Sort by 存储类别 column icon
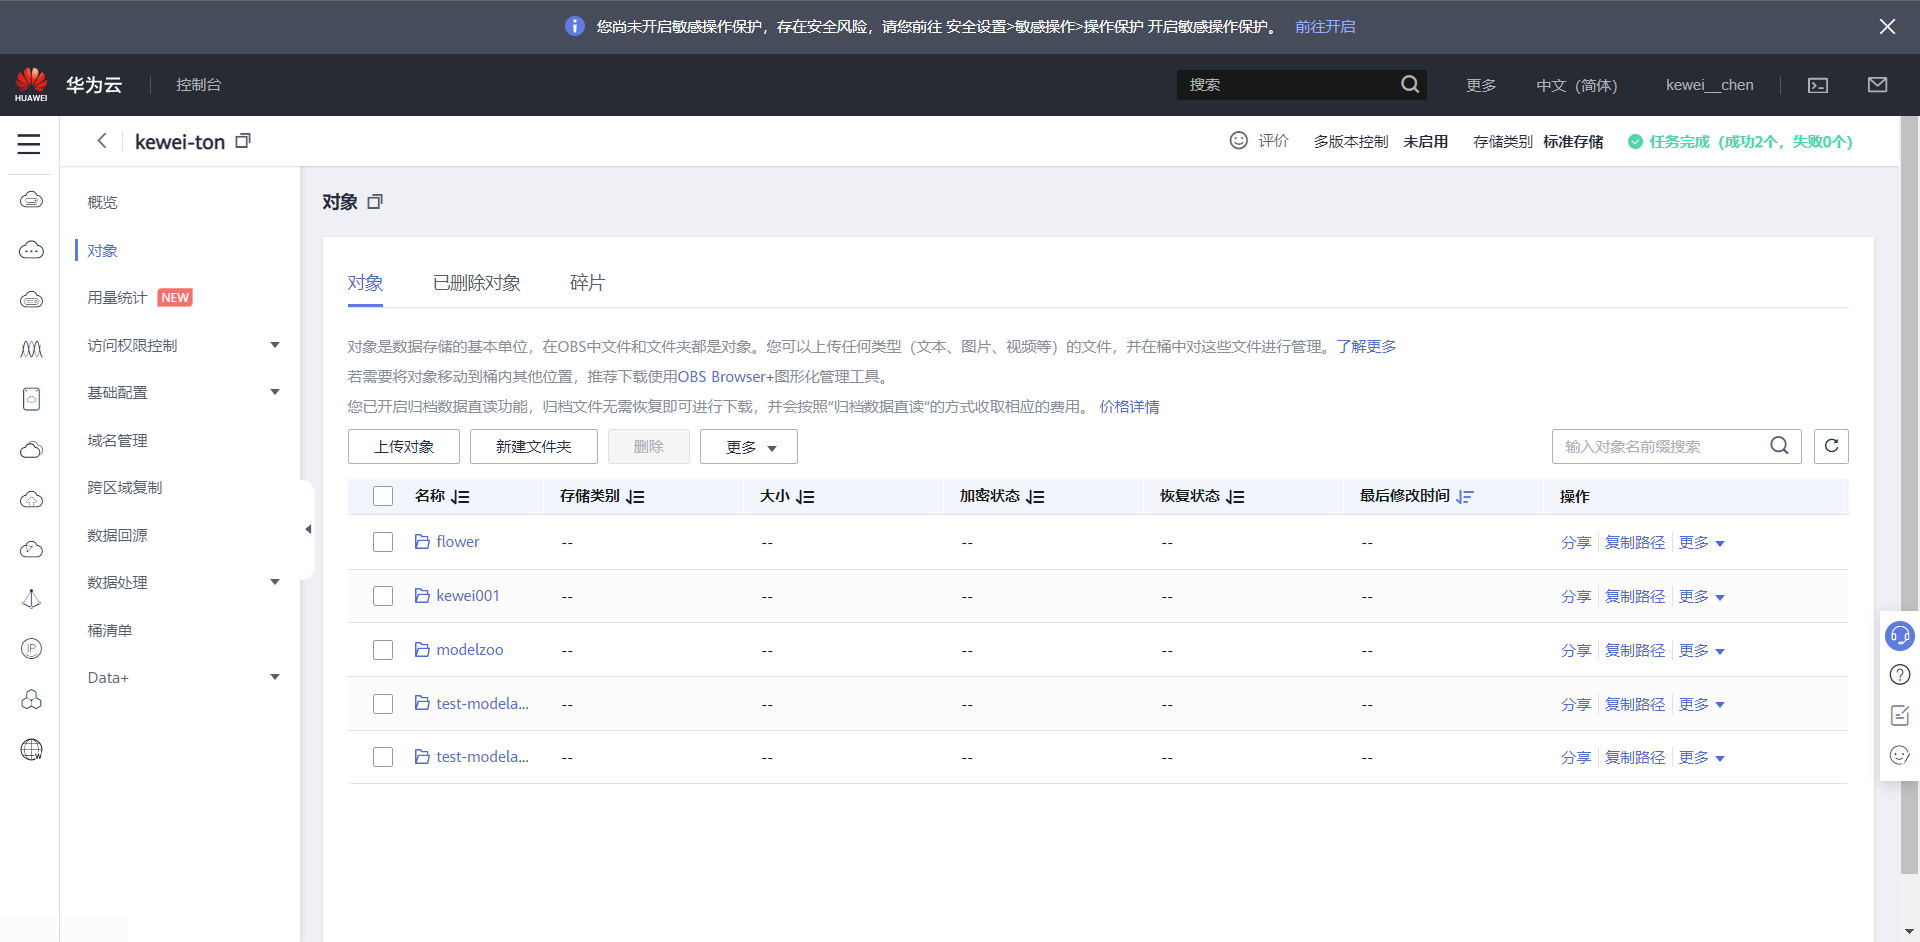 point(635,497)
